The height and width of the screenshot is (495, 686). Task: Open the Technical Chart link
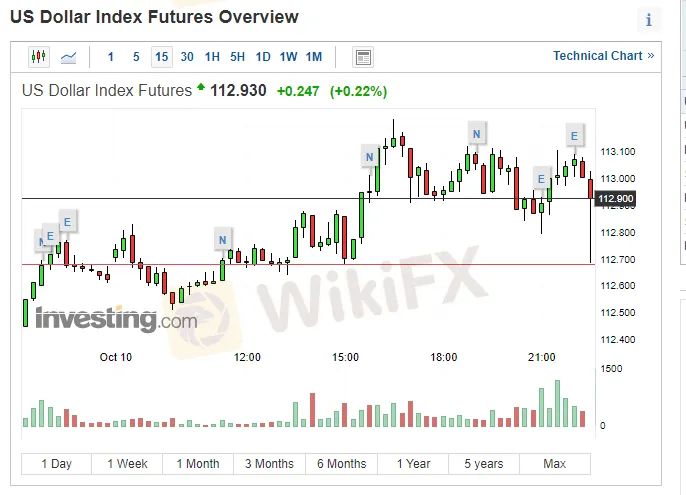click(603, 56)
